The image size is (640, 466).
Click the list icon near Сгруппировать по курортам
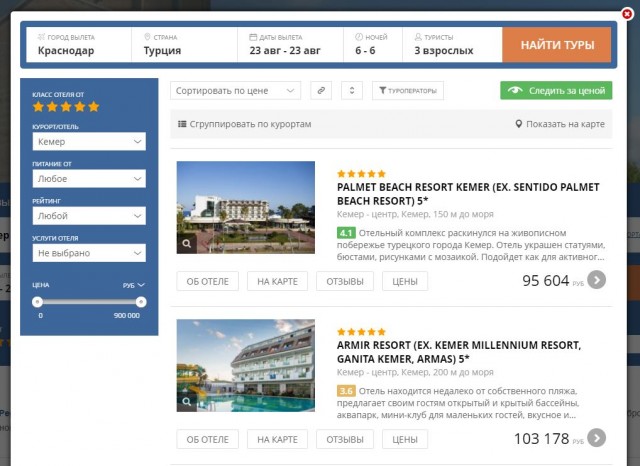click(x=182, y=124)
